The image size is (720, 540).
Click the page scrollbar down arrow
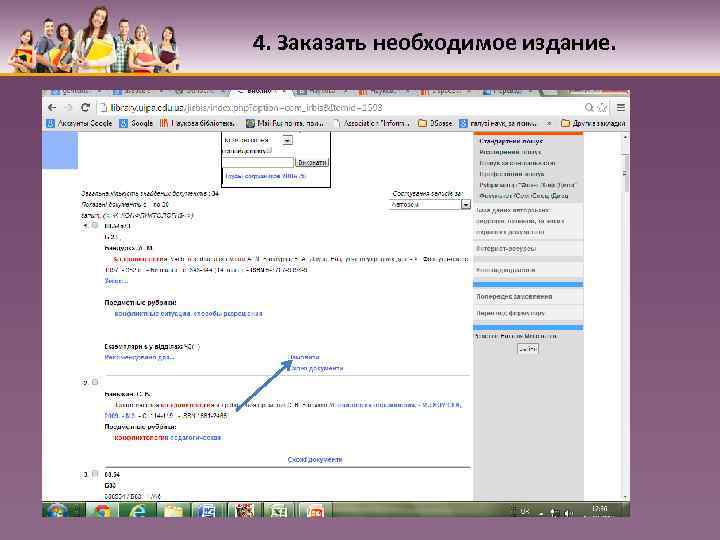click(x=625, y=497)
